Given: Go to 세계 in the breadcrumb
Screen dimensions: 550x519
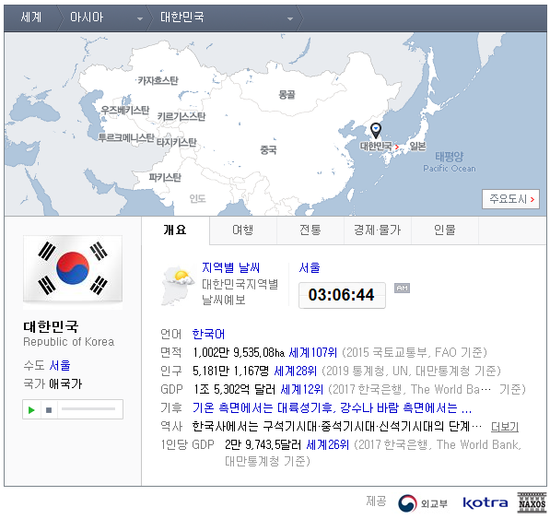Looking at the screenshot, I should coord(31,17).
